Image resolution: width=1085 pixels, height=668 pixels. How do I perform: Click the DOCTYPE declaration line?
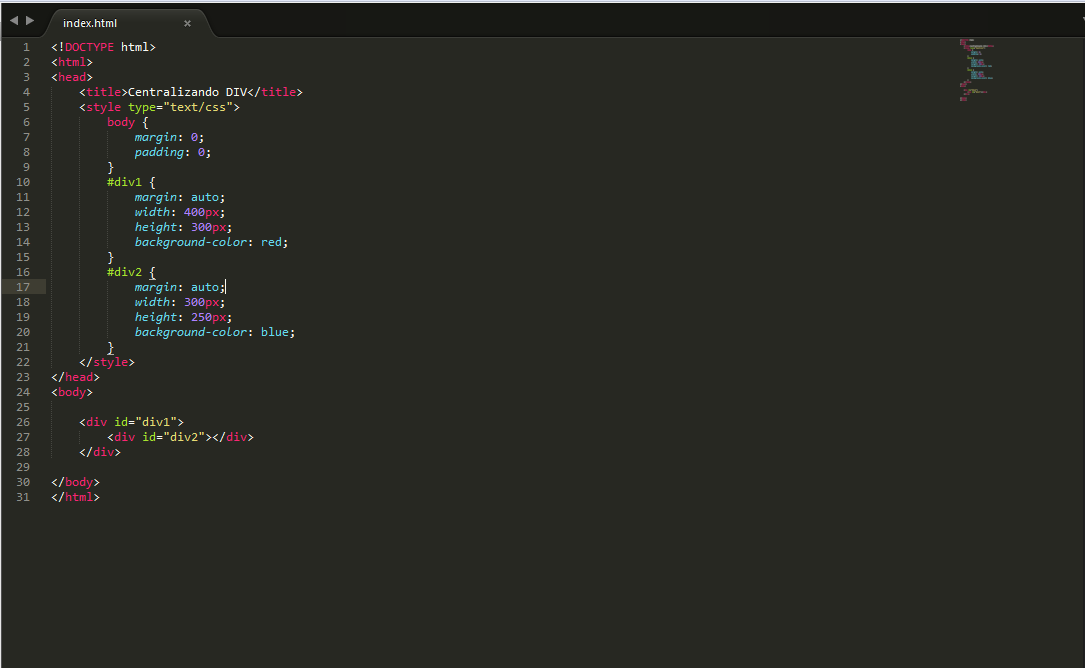(104, 47)
